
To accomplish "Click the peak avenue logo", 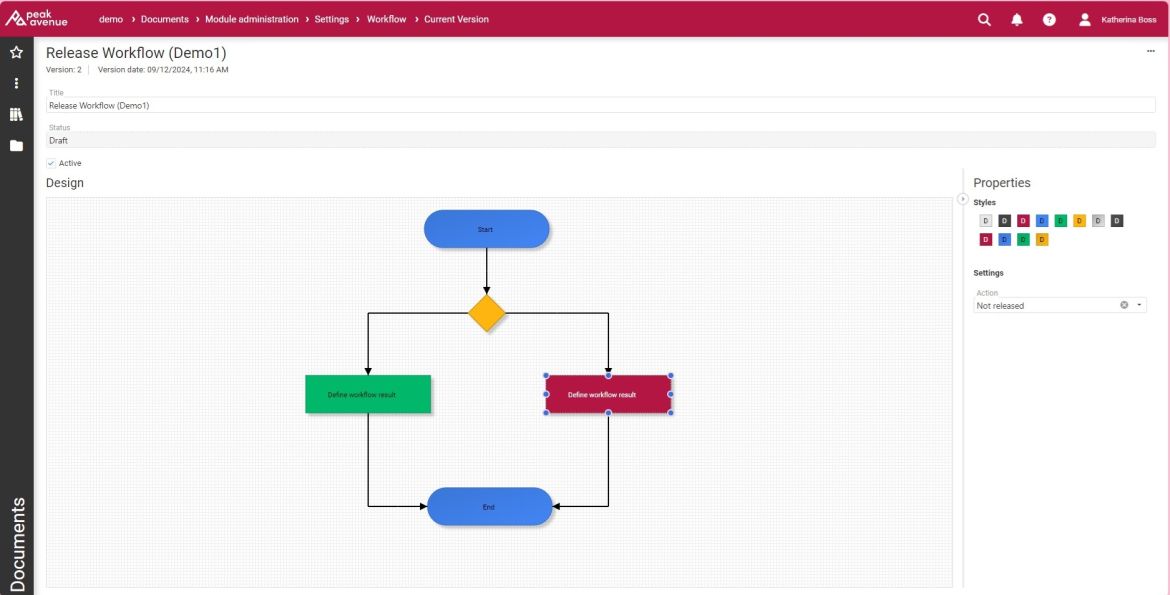I will [36, 19].
